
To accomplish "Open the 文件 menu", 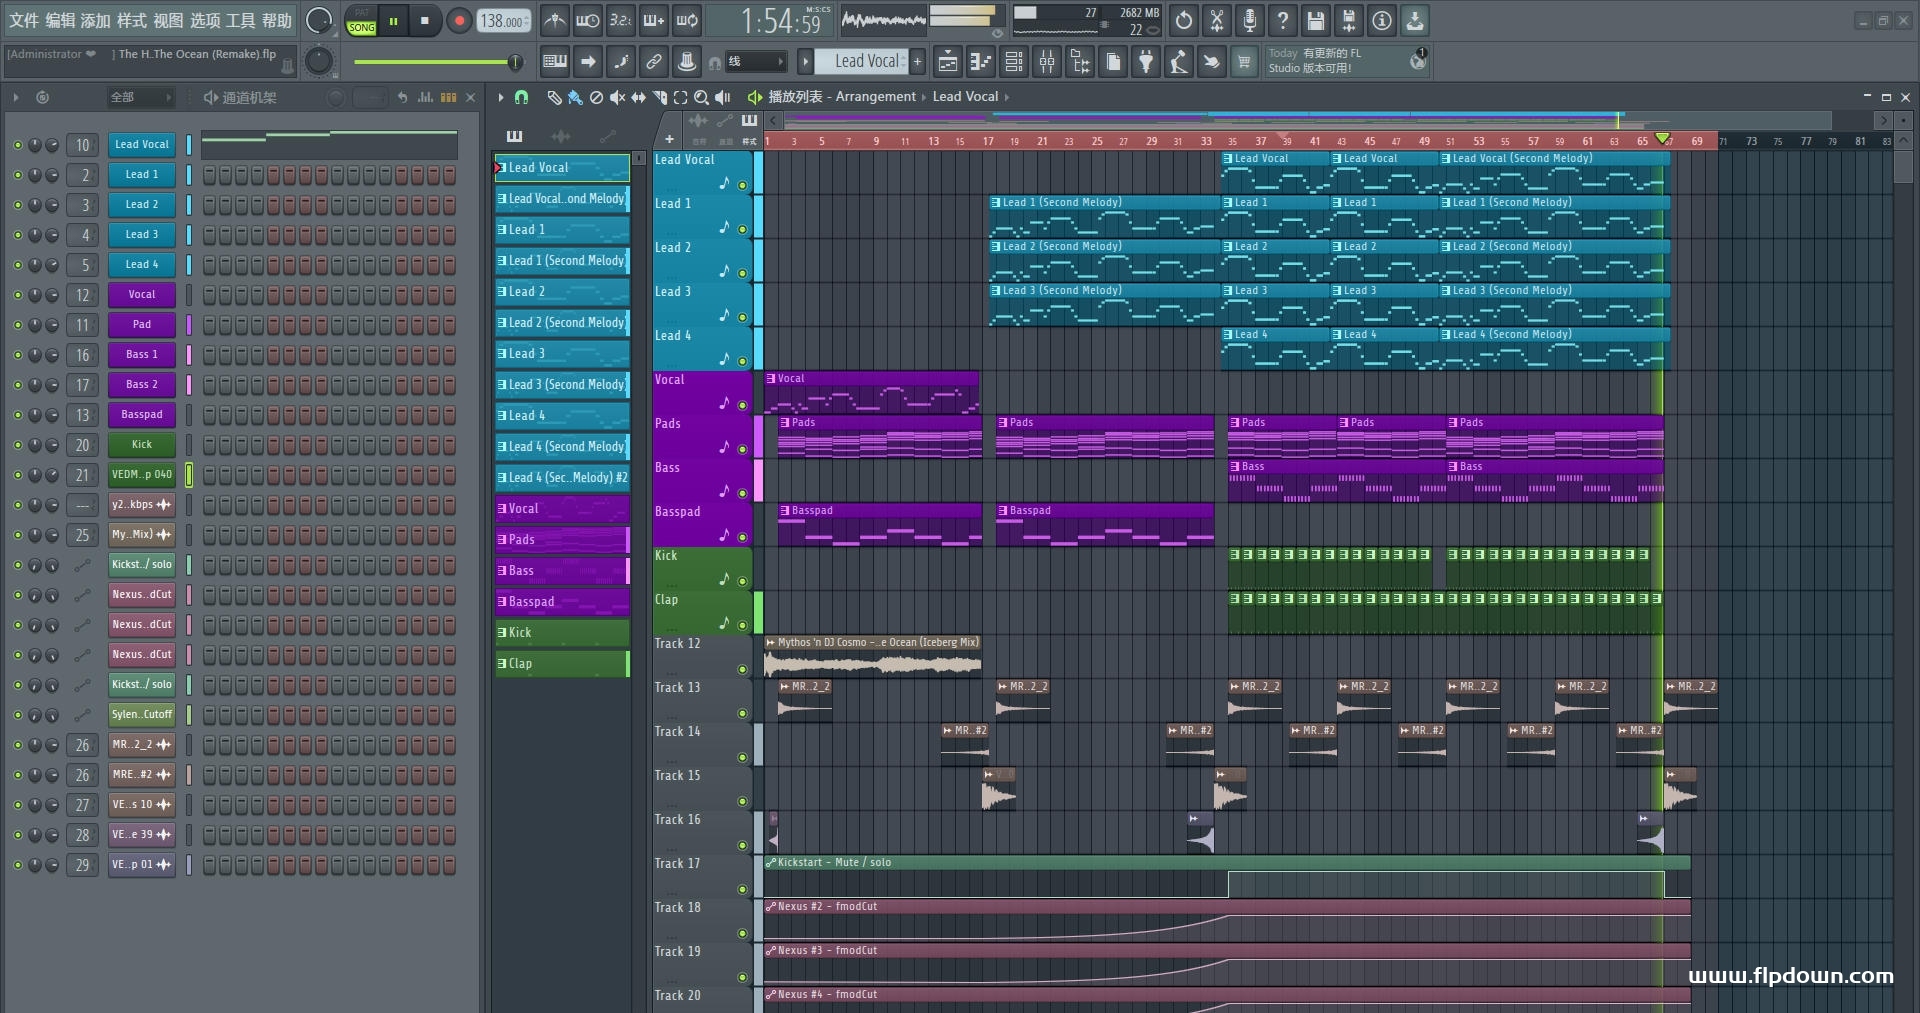I will pyautogui.click(x=24, y=21).
